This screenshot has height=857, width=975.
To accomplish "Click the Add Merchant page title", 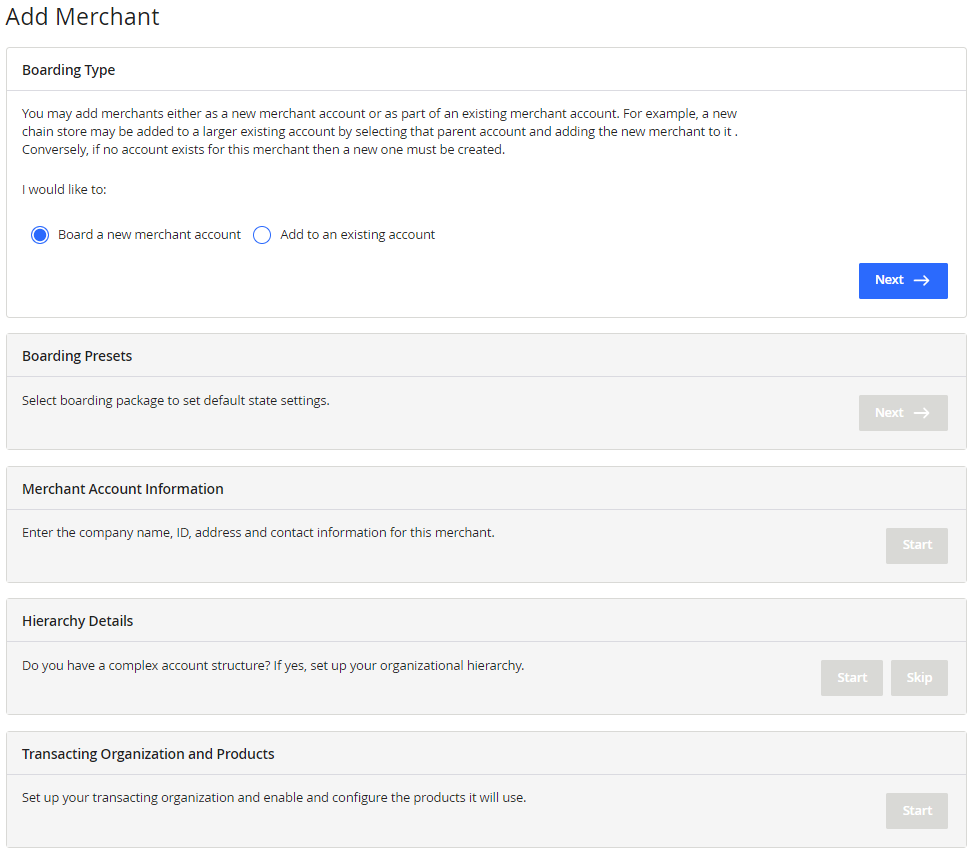I will 83,17.
